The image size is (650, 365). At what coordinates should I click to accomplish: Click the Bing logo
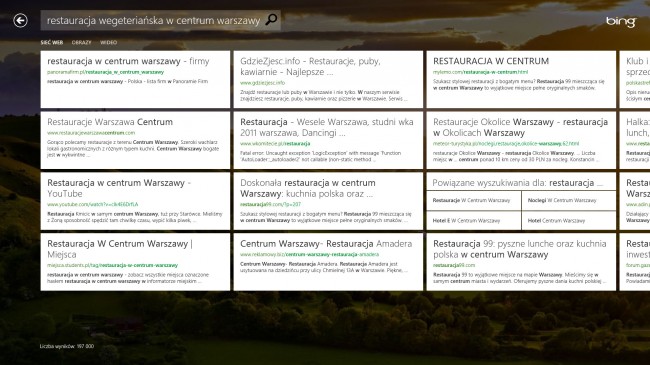[621, 22]
